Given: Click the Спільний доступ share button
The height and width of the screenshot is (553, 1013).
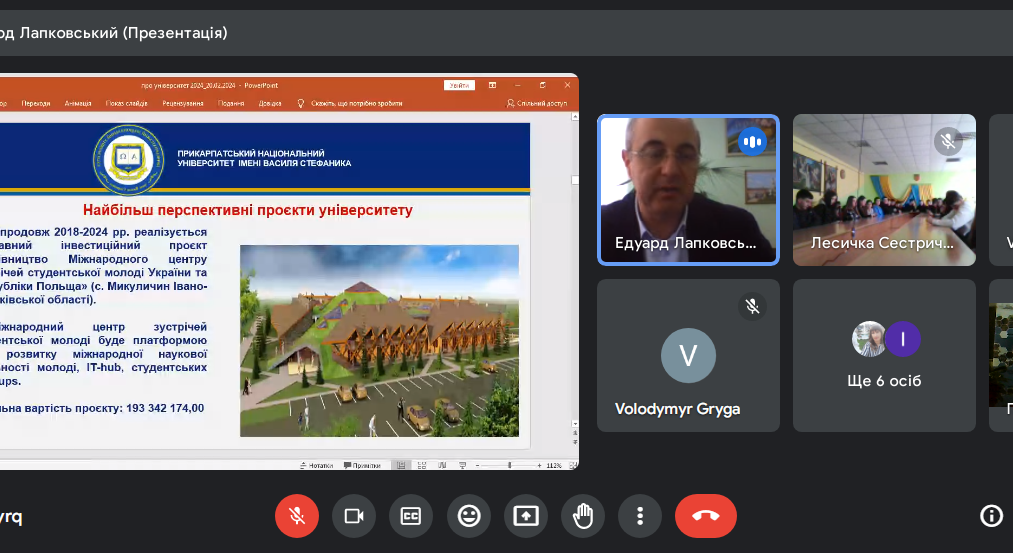Looking at the screenshot, I should (x=538, y=103).
